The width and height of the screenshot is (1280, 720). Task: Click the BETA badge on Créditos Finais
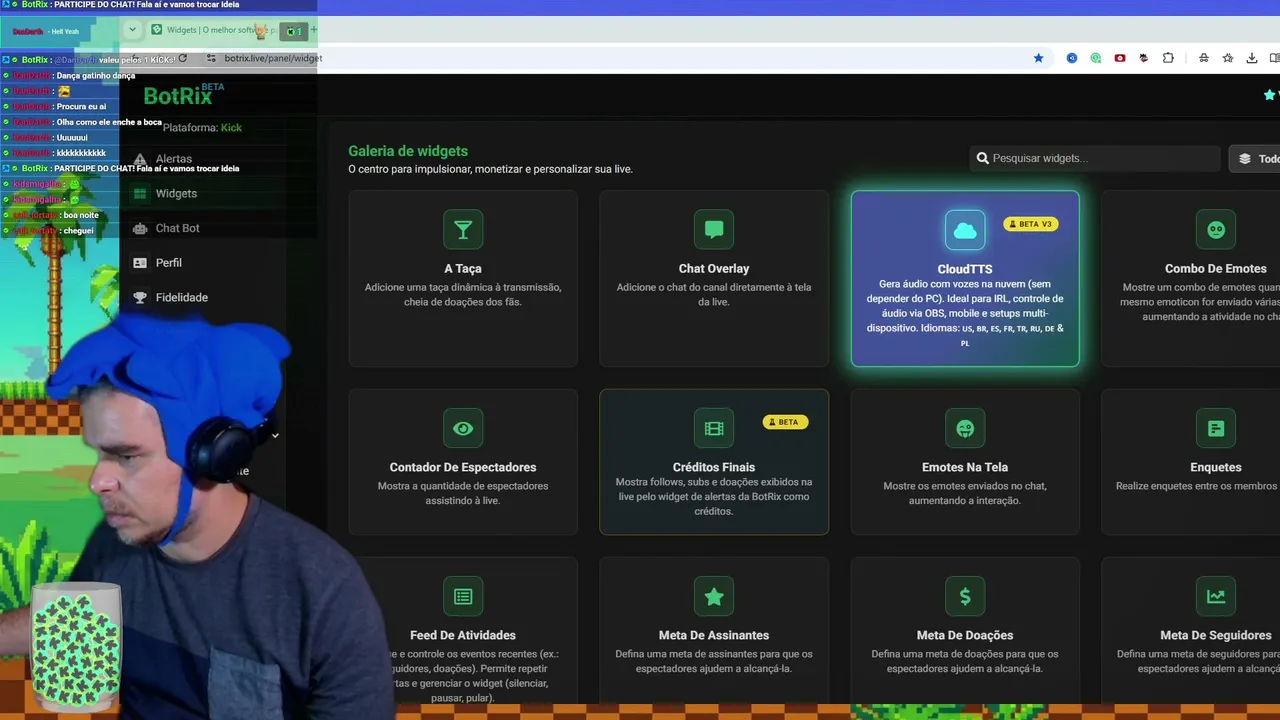pyautogui.click(x=785, y=422)
